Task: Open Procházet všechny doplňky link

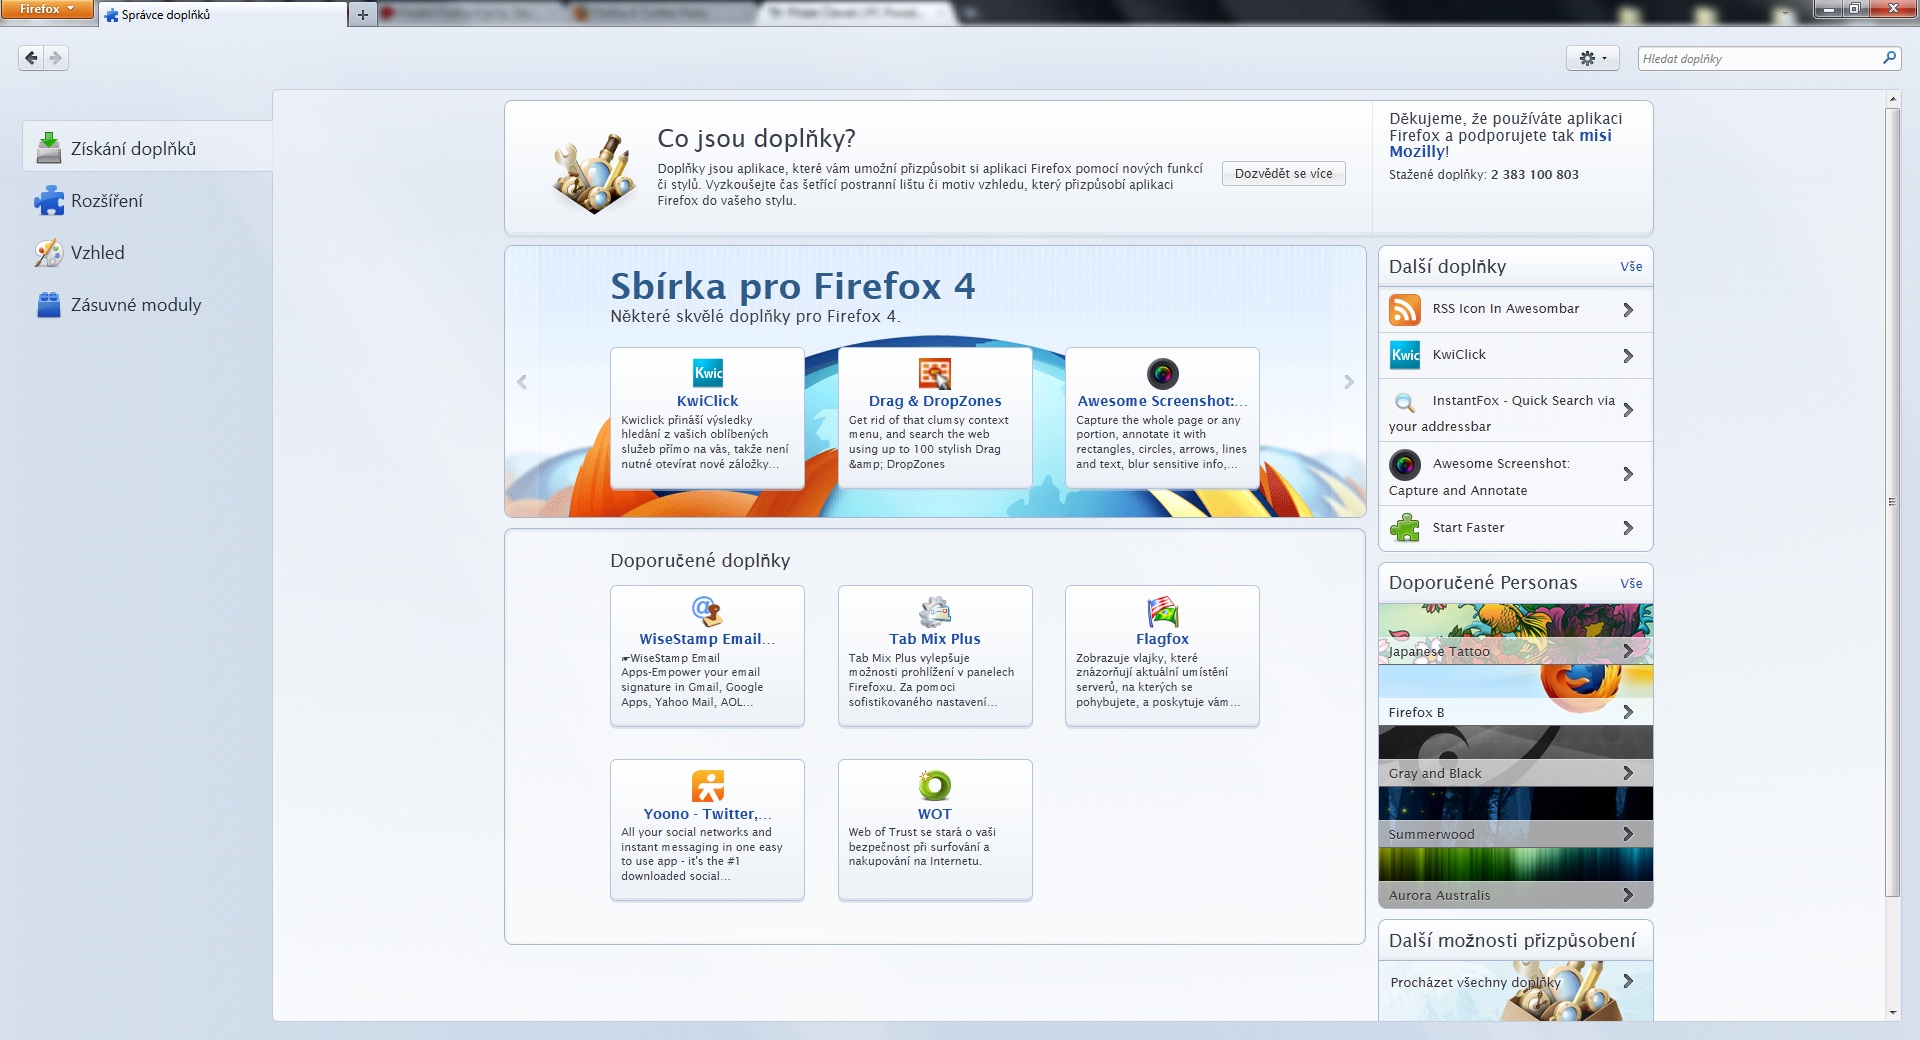Action: pos(1475,983)
